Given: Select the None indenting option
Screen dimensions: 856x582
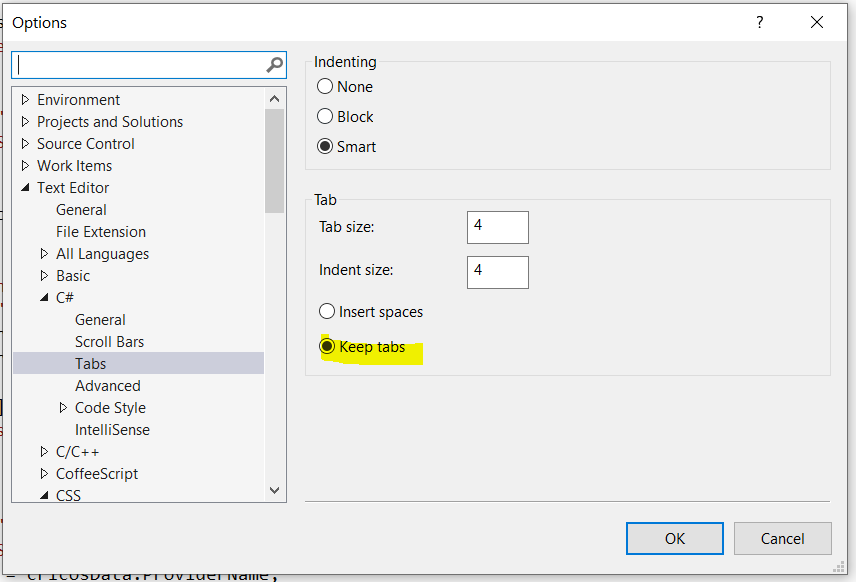Looking at the screenshot, I should [x=325, y=87].
